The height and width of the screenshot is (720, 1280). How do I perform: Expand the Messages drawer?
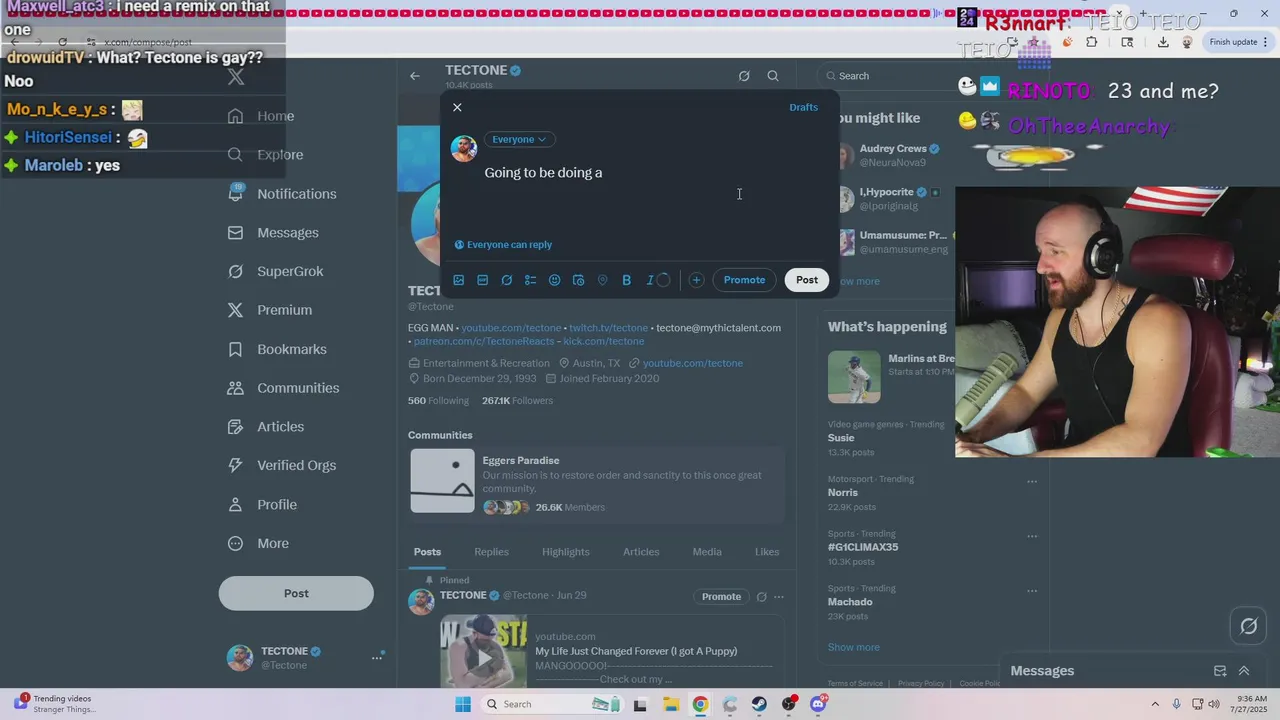click(x=1244, y=671)
